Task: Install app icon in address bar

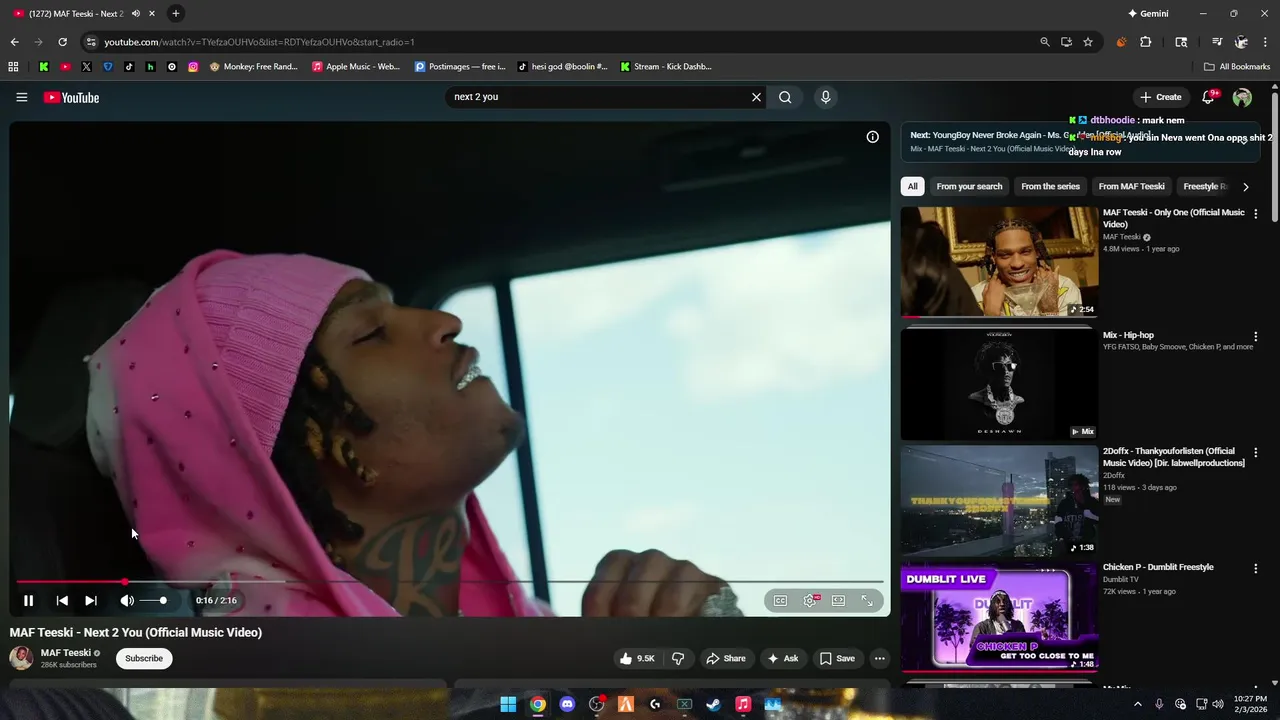Action: [x=1066, y=42]
